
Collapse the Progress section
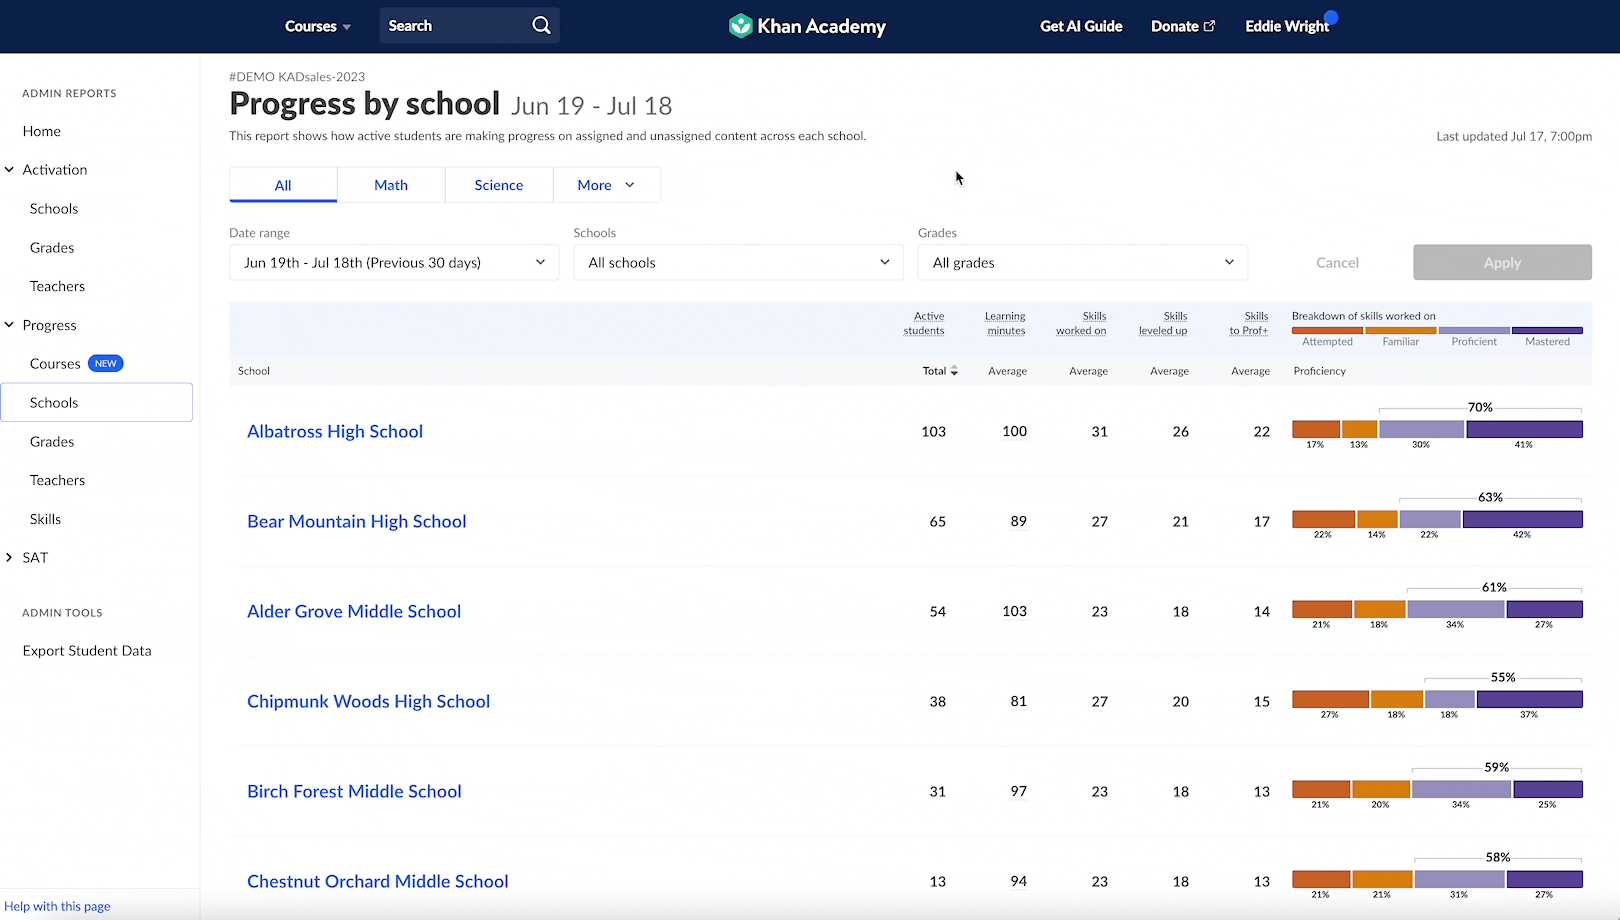10,325
